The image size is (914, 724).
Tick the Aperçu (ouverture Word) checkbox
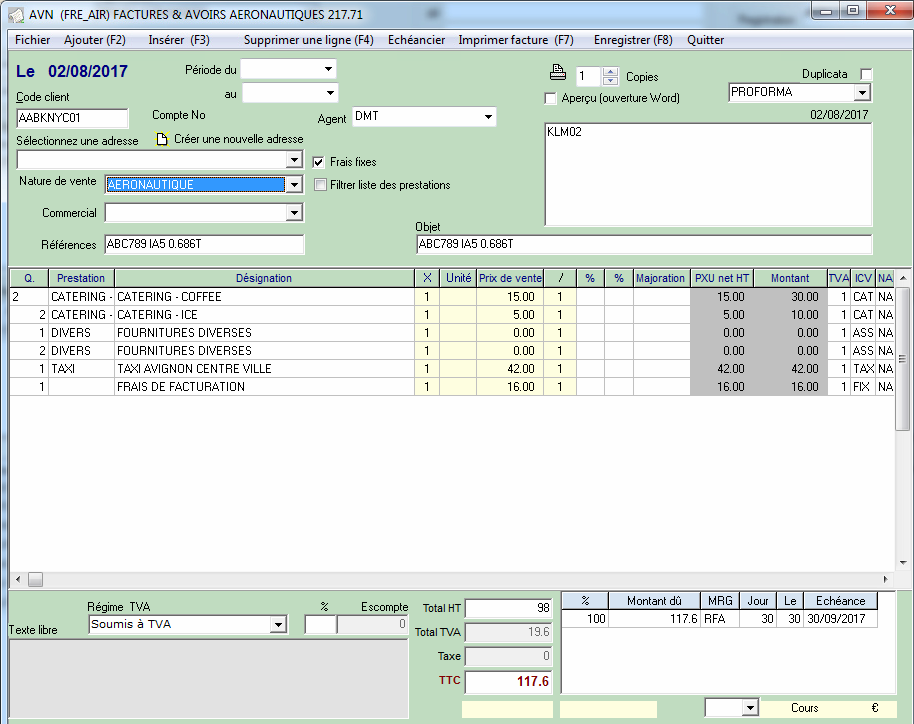coord(550,98)
